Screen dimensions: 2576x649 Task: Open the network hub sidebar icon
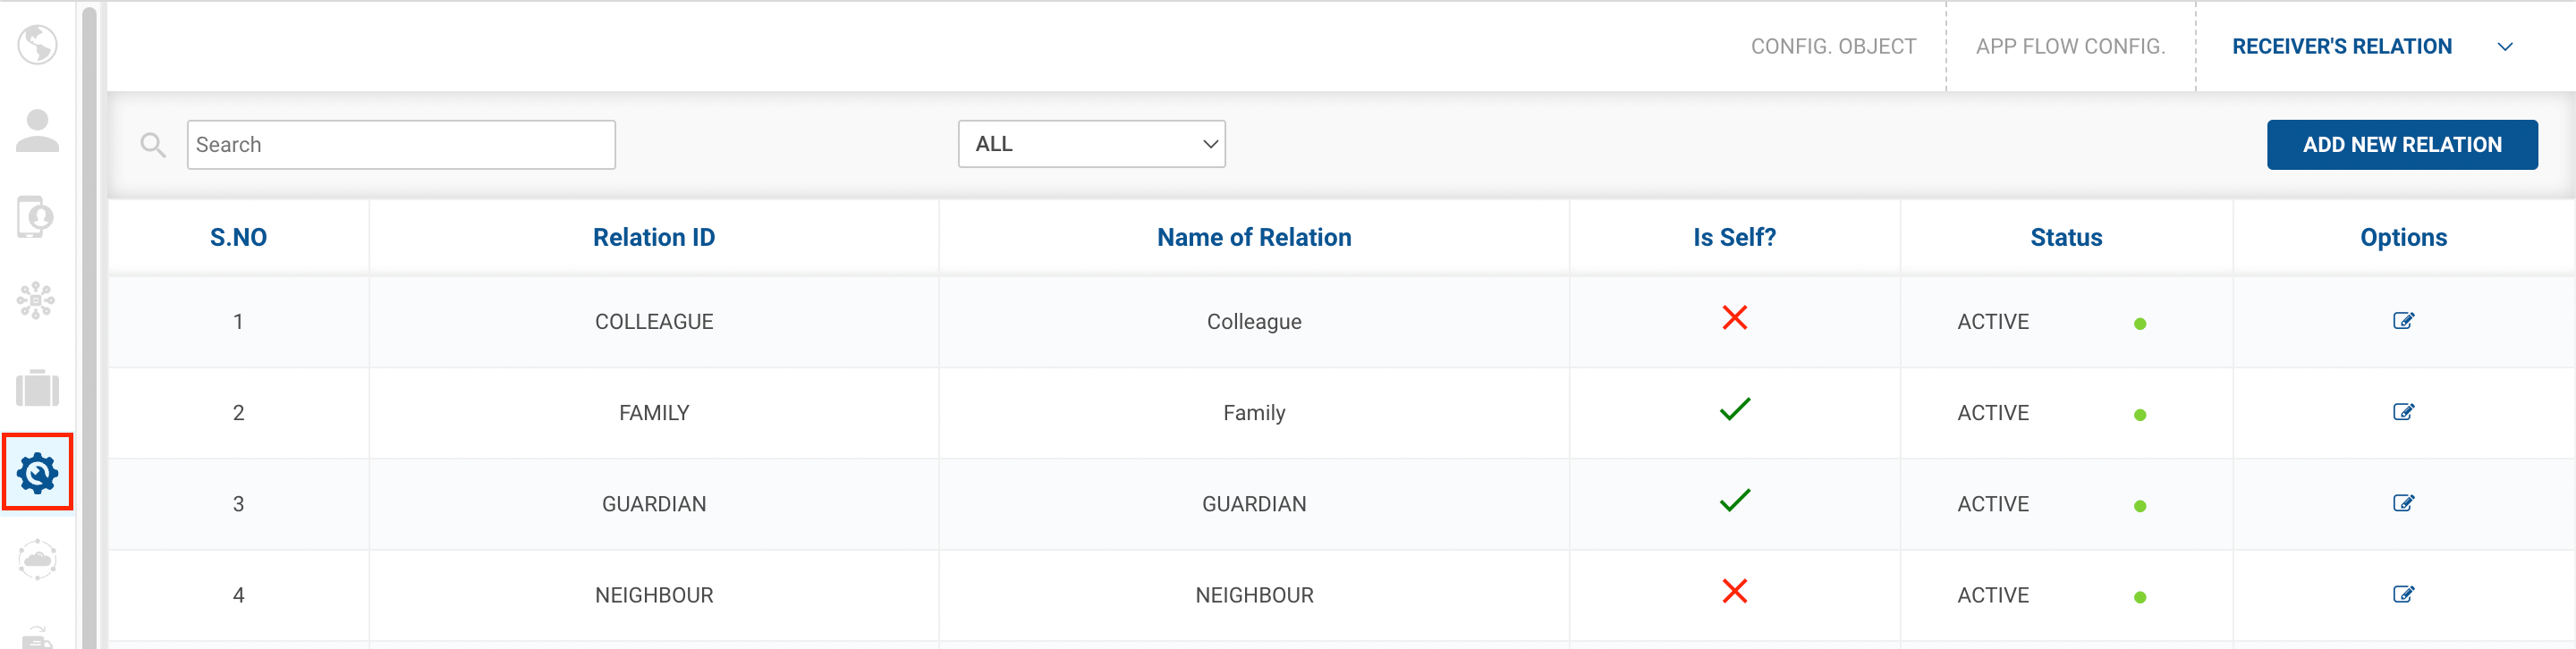[x=36, y=300]
